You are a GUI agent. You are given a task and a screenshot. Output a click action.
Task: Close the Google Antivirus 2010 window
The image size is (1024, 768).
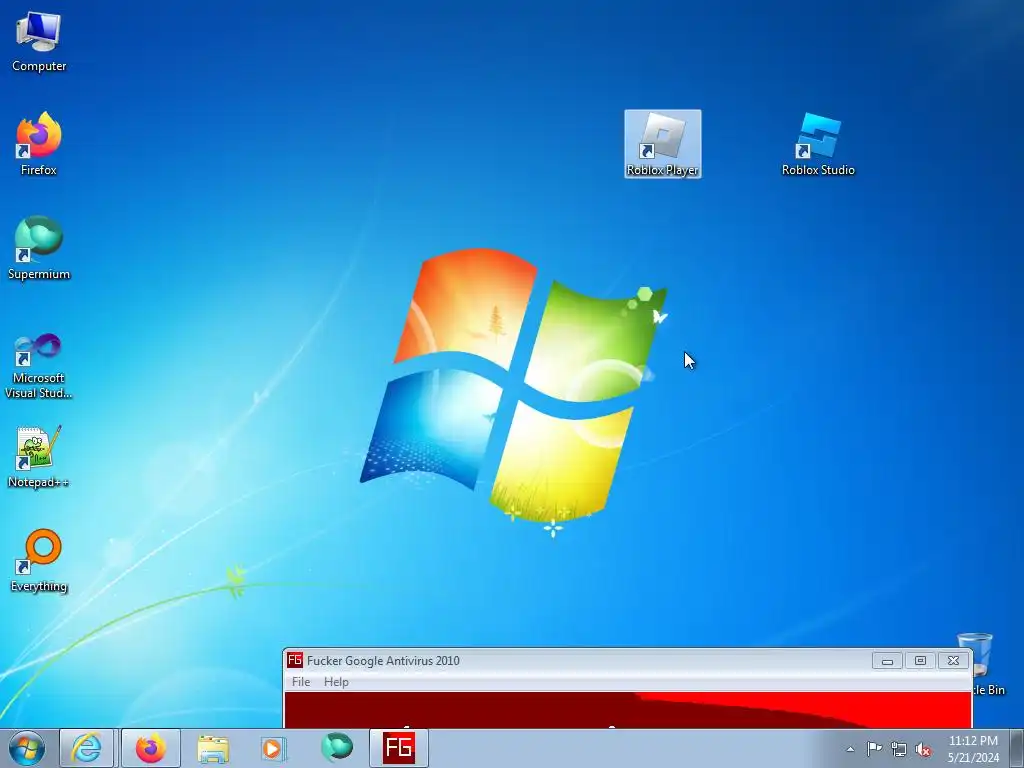[953, 661]
